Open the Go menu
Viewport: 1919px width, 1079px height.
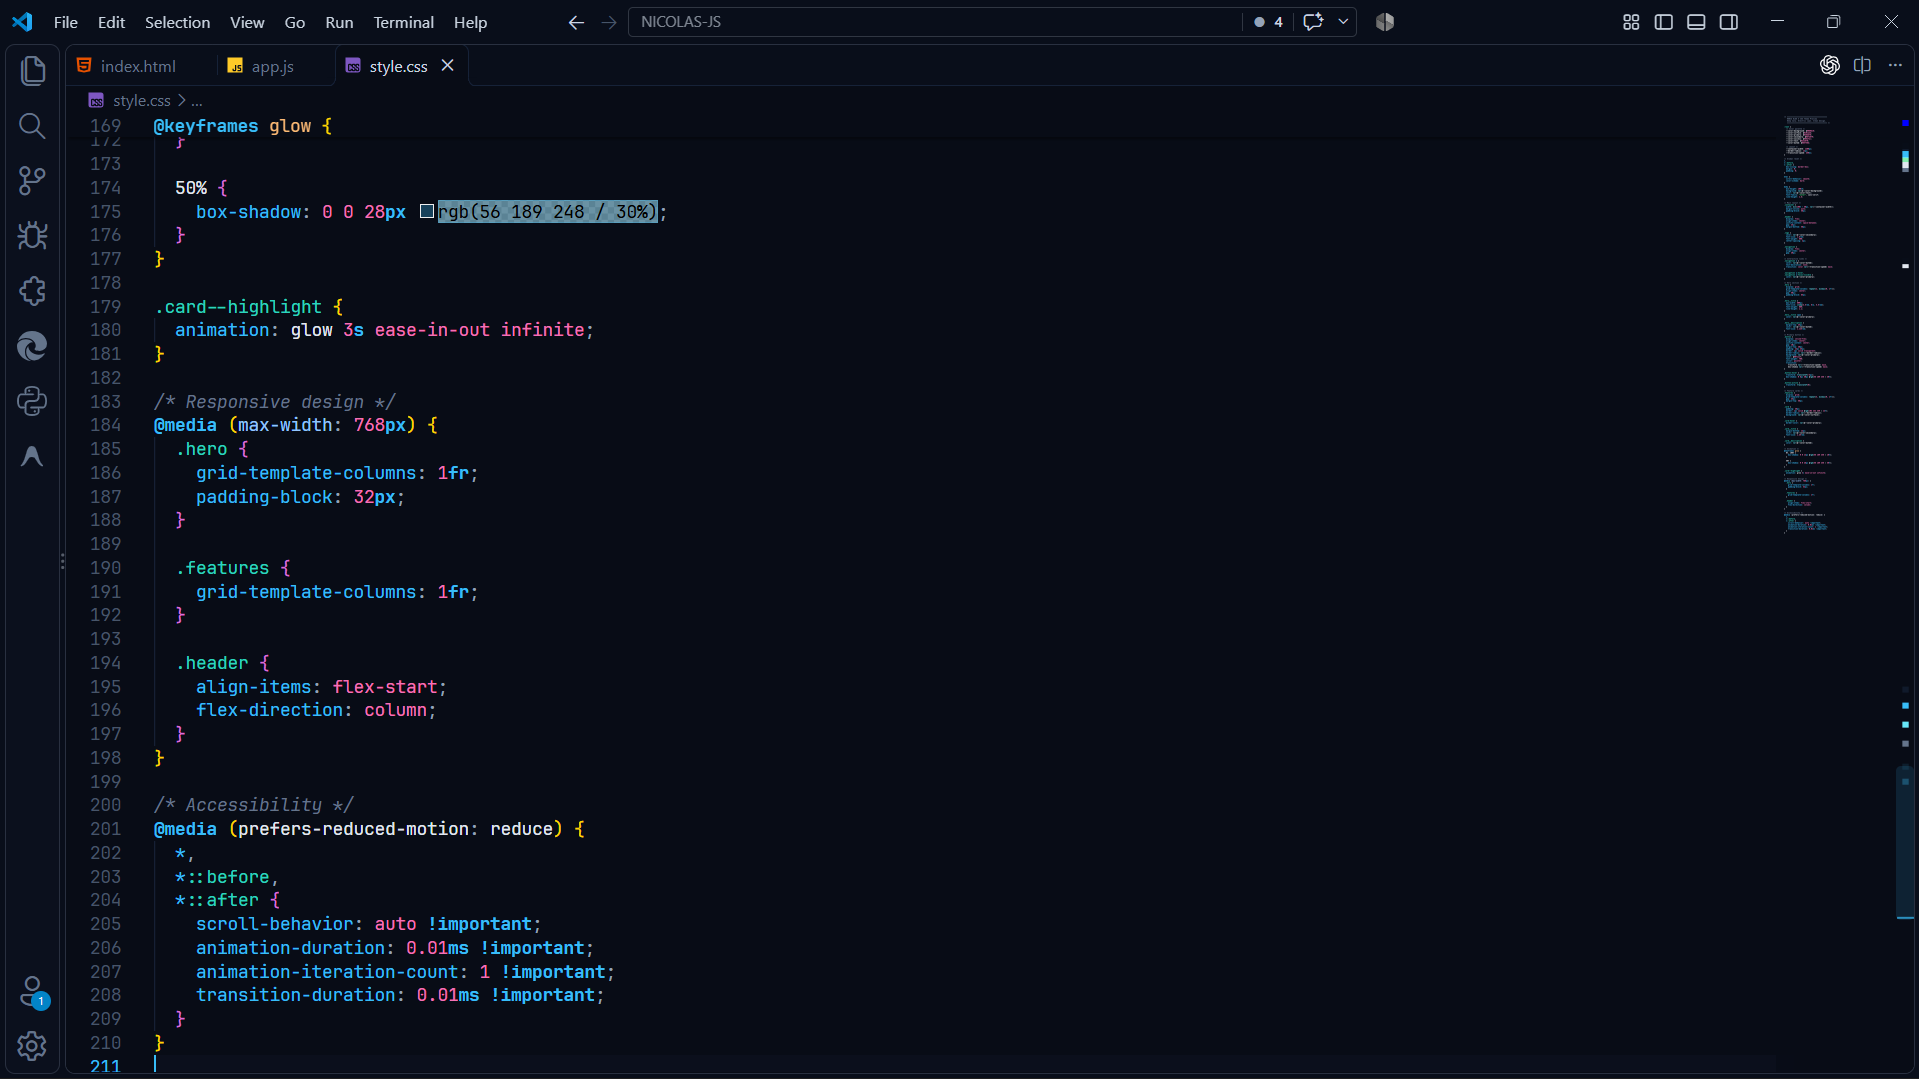(294, 22)
